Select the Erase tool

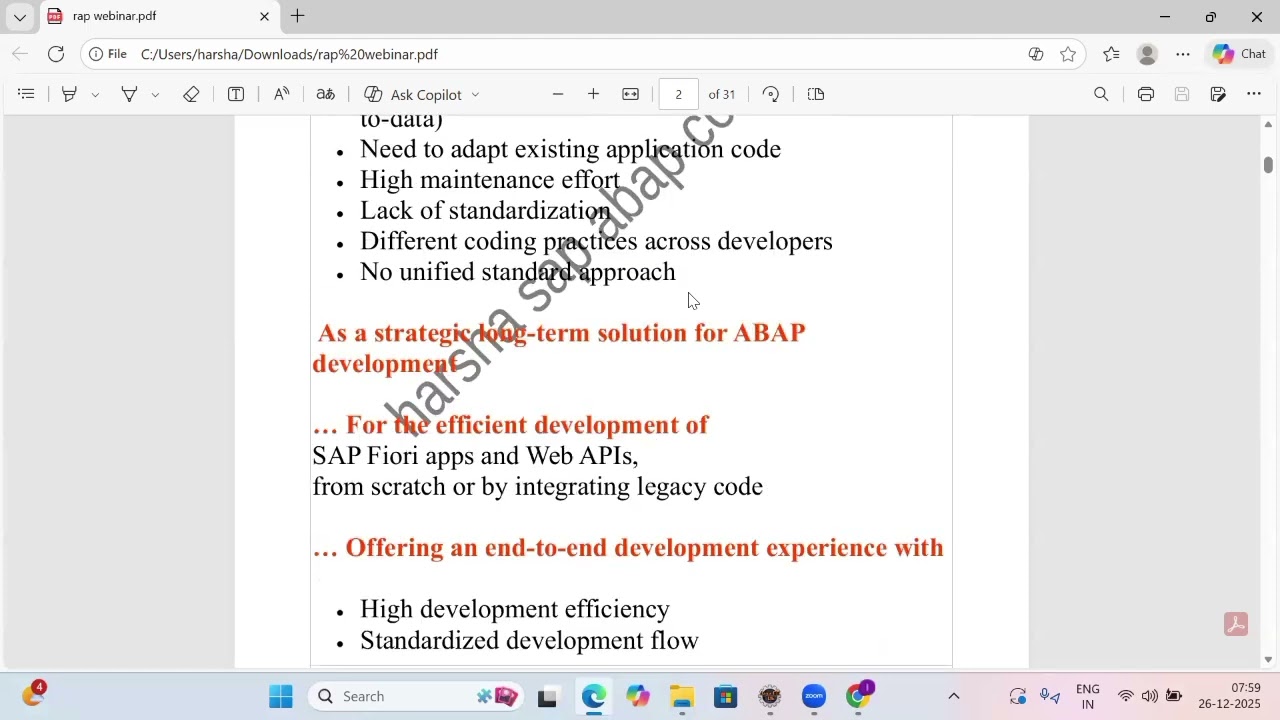tap(191, 94)
